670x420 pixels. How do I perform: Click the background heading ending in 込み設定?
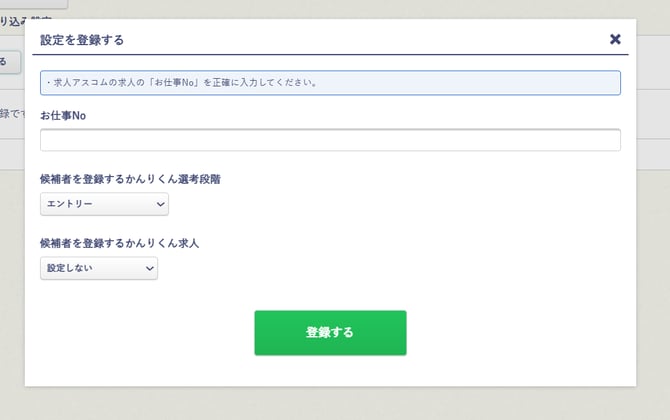coord(12,20)
